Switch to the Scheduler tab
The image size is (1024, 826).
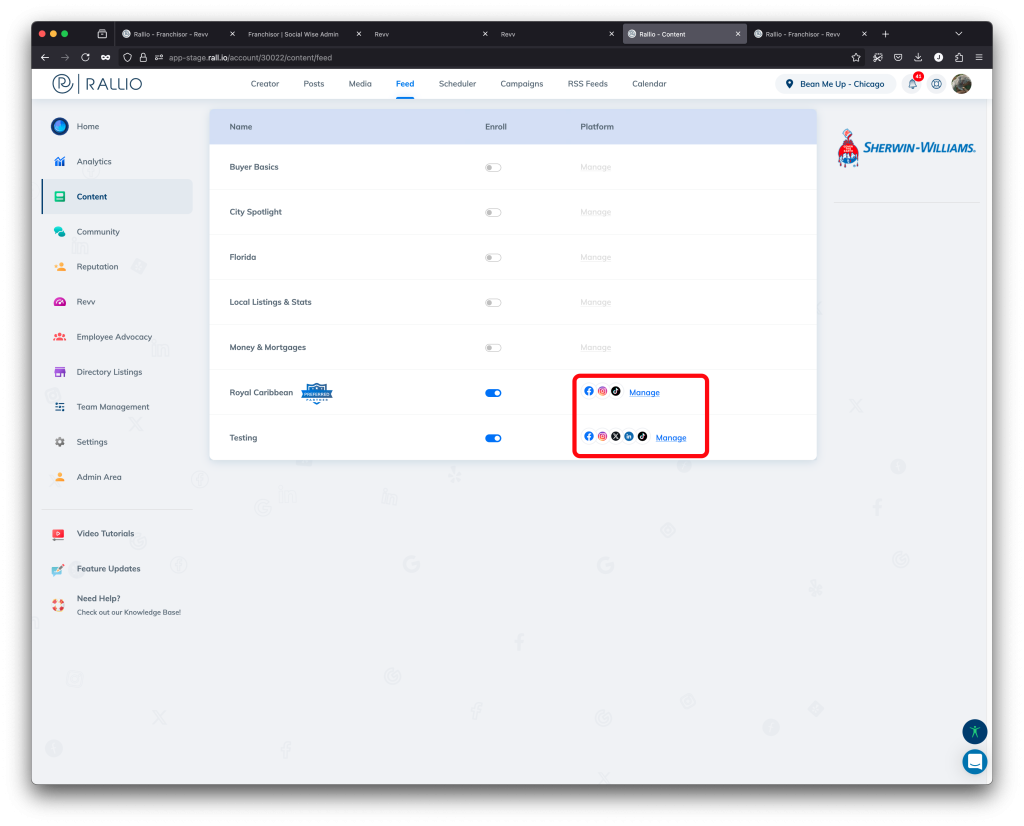[x=457, y=84]
